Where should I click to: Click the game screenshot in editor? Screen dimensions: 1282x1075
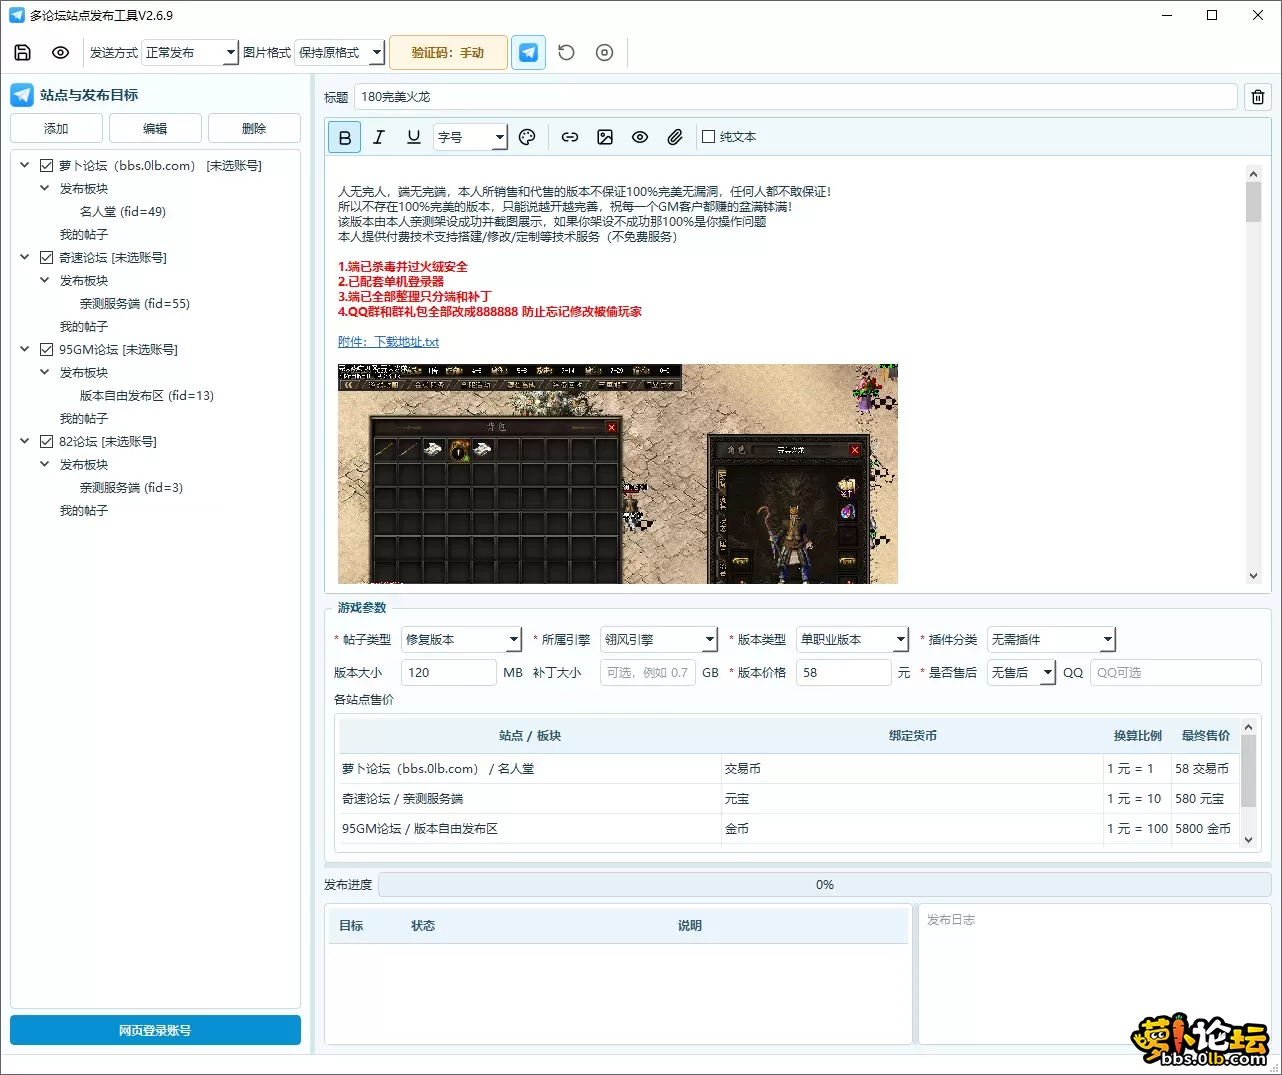point(618,474)
